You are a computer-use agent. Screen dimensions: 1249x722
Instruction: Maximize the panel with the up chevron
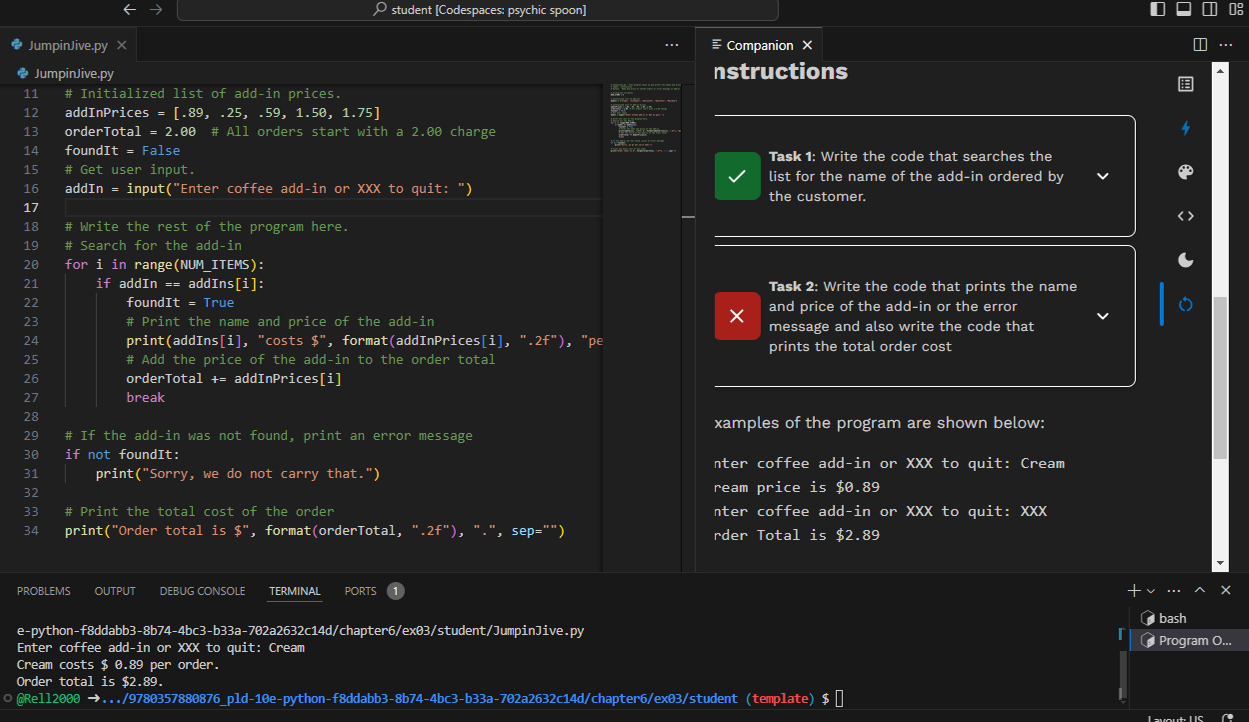tap(1200, 591)
